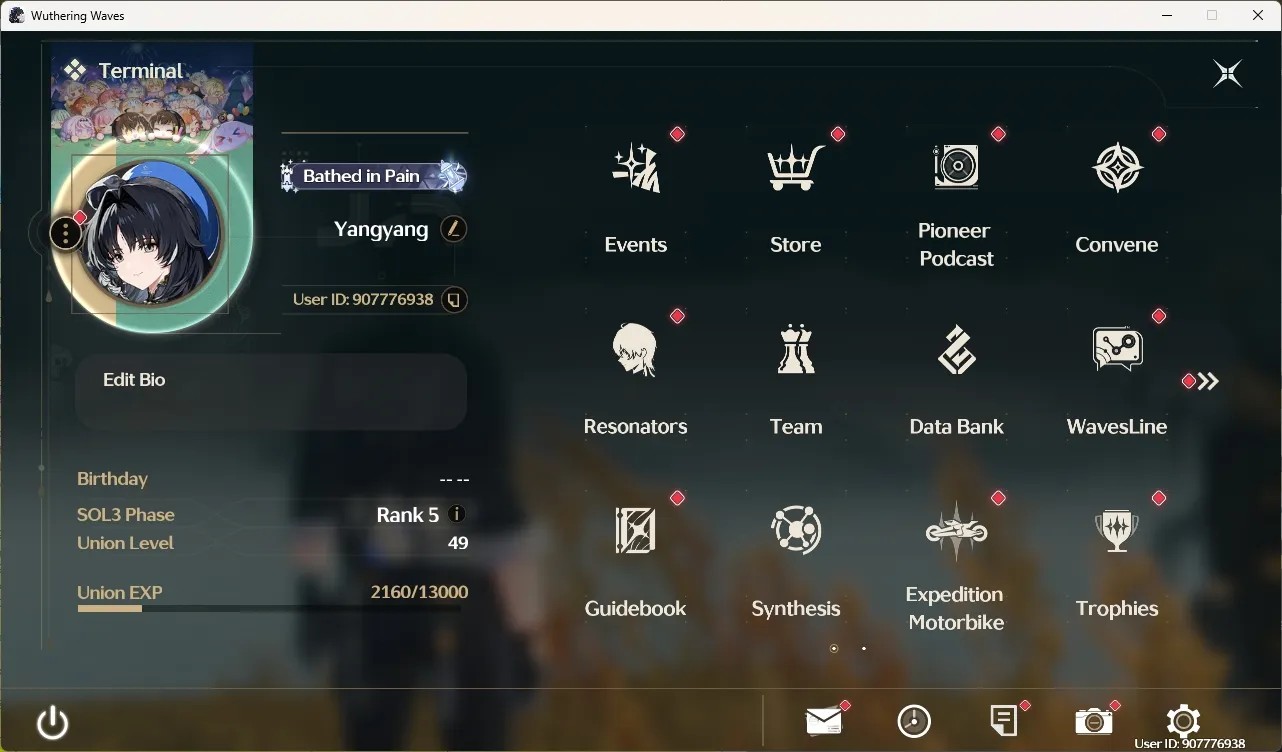Open the Trophies icon
Viewport: 1282px width, 752px height.
1117,530
